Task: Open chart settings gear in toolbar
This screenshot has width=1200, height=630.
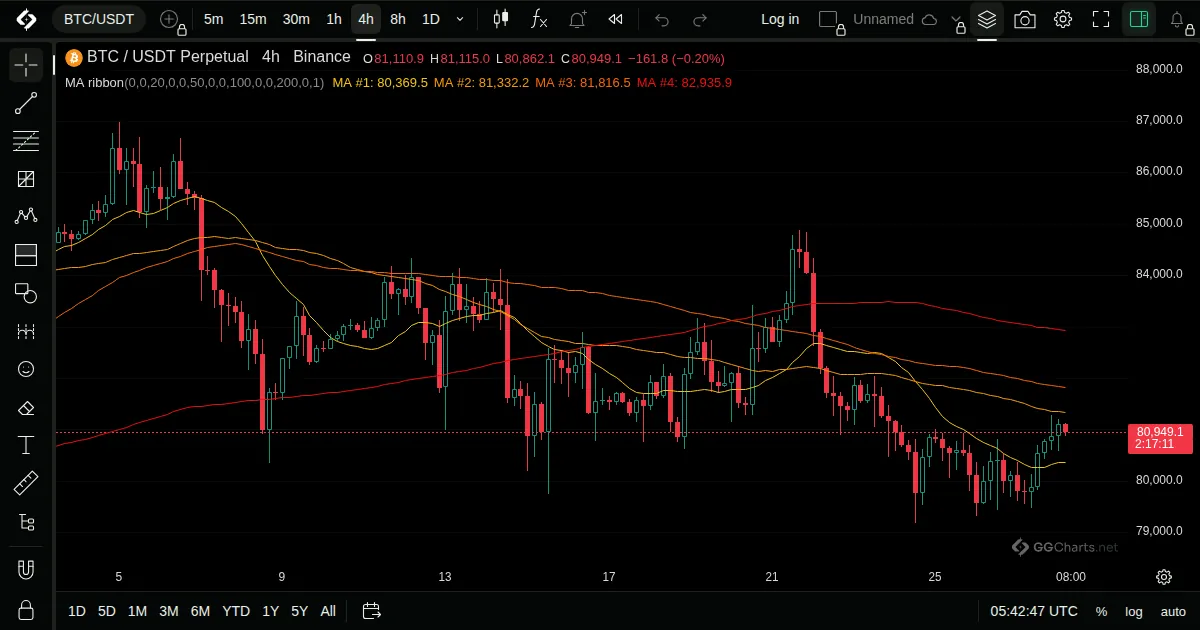Action: [x=1063, y=19]
